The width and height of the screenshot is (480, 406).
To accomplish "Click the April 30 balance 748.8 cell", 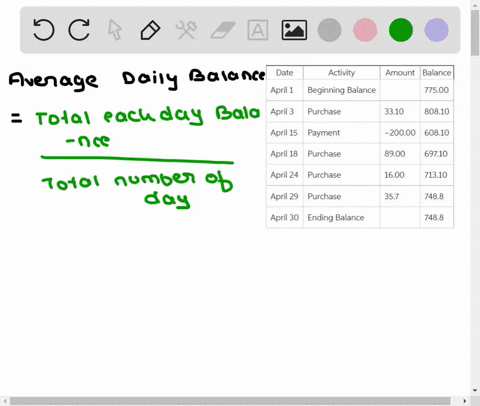I will 437,217.
